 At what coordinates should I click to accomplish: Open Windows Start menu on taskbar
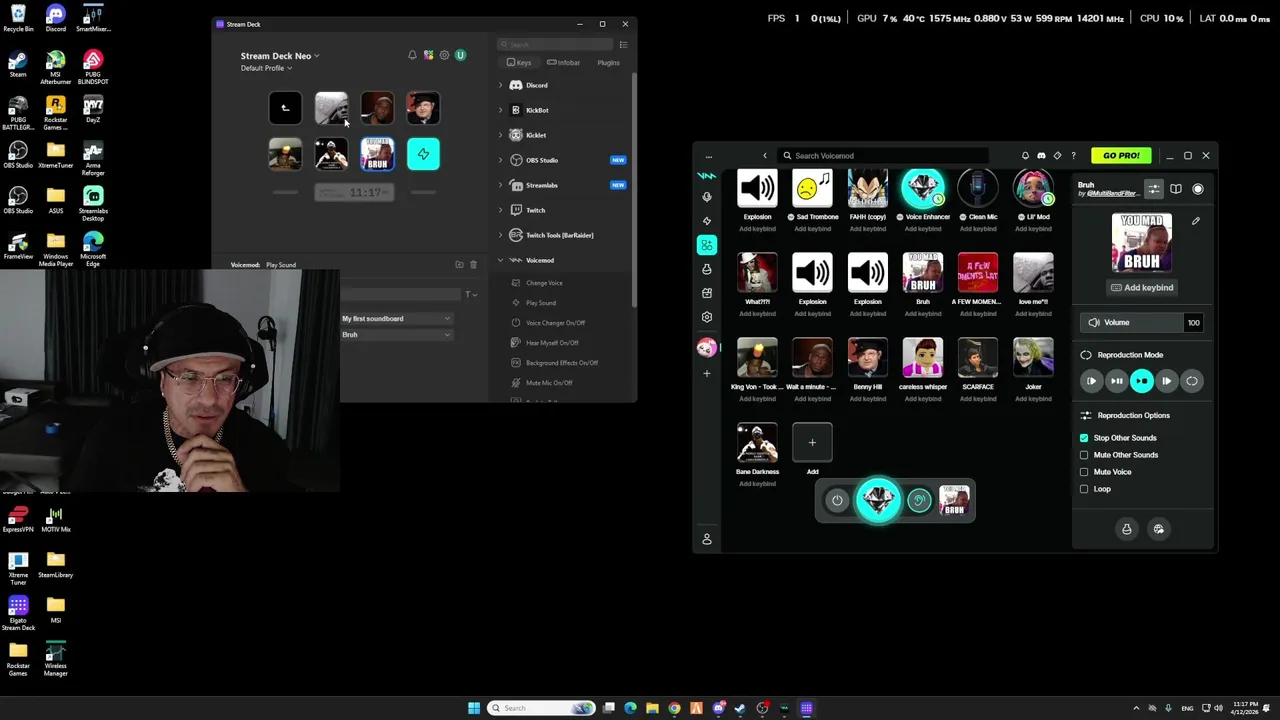[474, 708]
